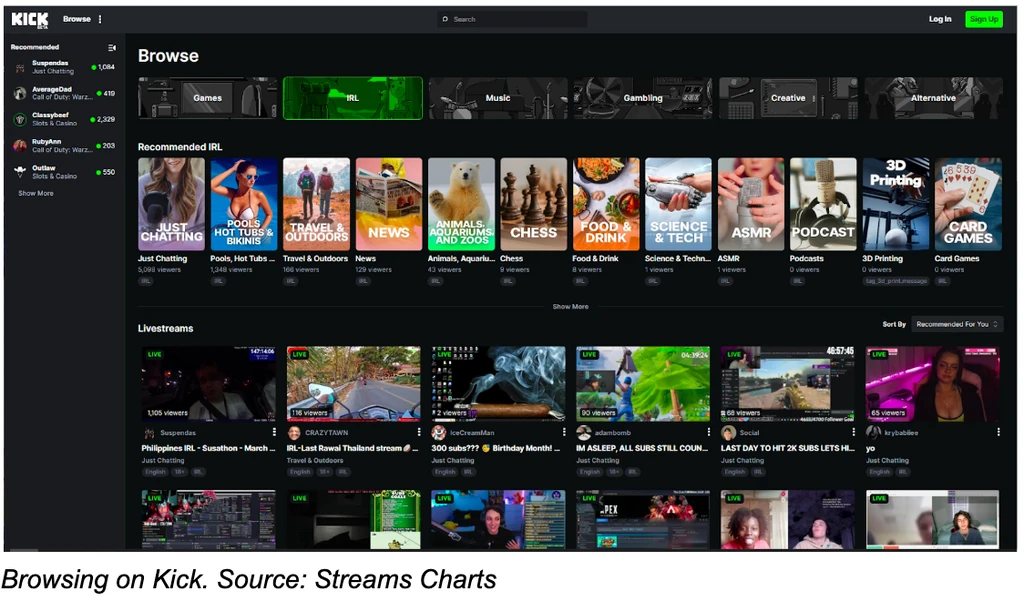Screen dimensions: 1024x599
Task: Open options menu for adambomb stream
Action: tap(708, 433)
